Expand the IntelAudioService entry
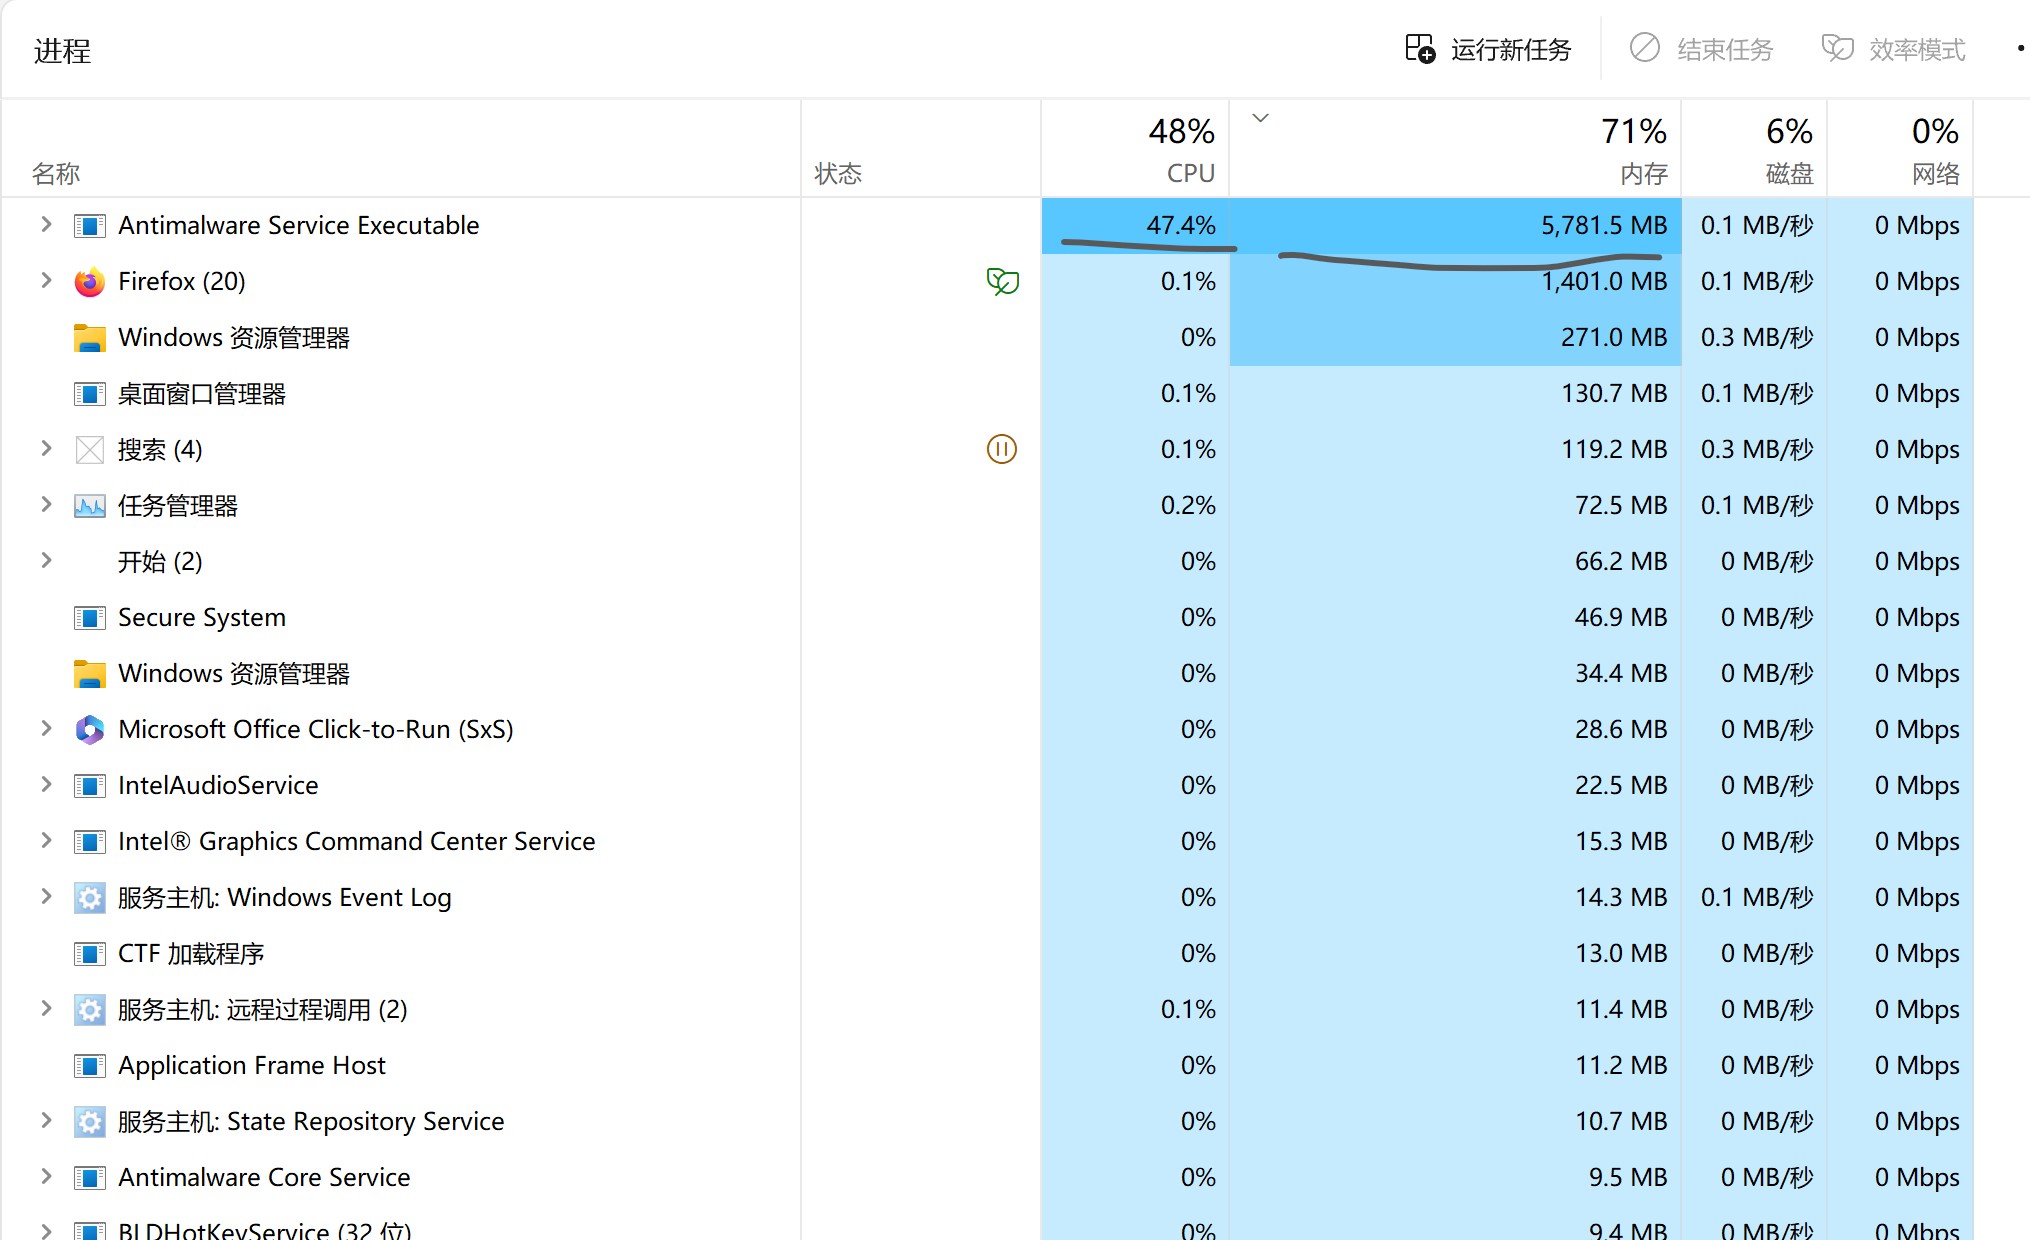The width and height of the screenshot is (2030, 1240). coord(46,785)
